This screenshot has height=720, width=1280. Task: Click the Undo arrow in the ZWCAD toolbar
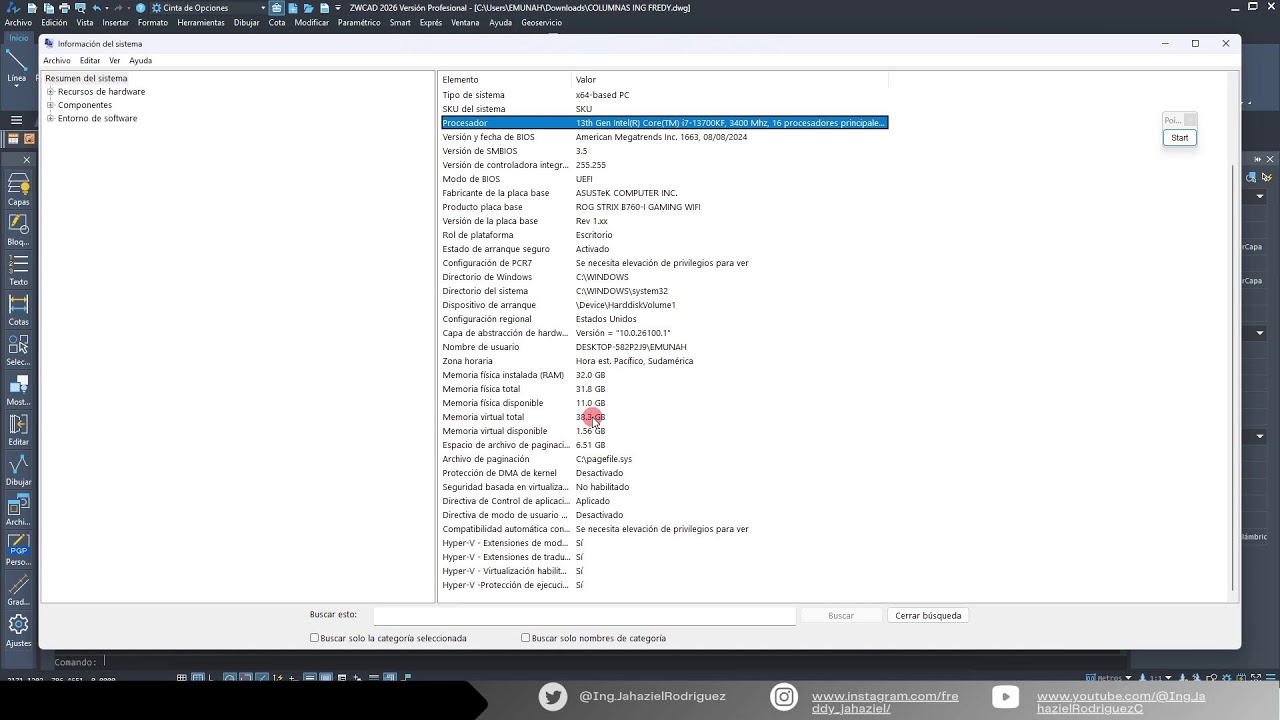[97, 8]
